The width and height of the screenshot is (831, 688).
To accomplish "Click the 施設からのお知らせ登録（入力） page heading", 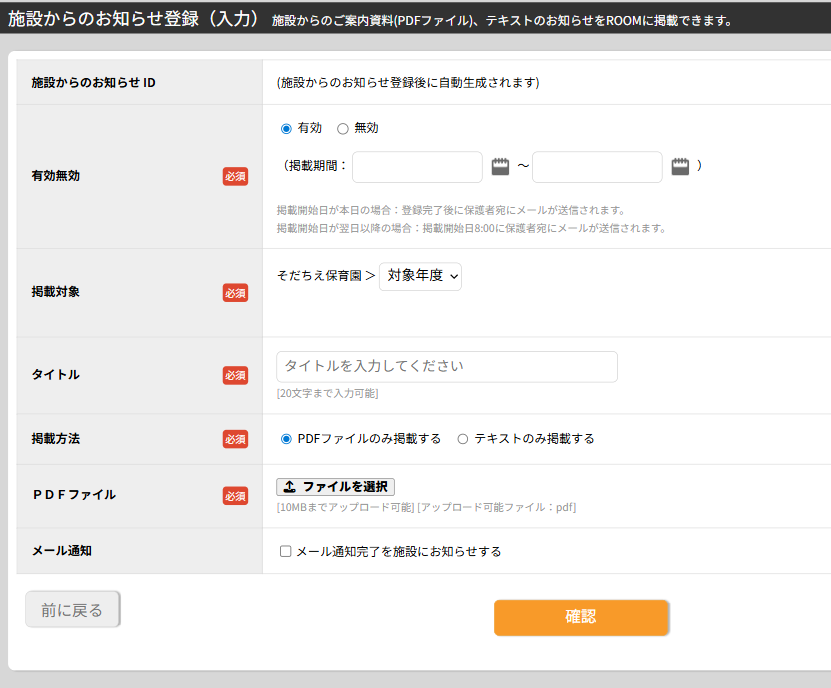I will 134,19.
